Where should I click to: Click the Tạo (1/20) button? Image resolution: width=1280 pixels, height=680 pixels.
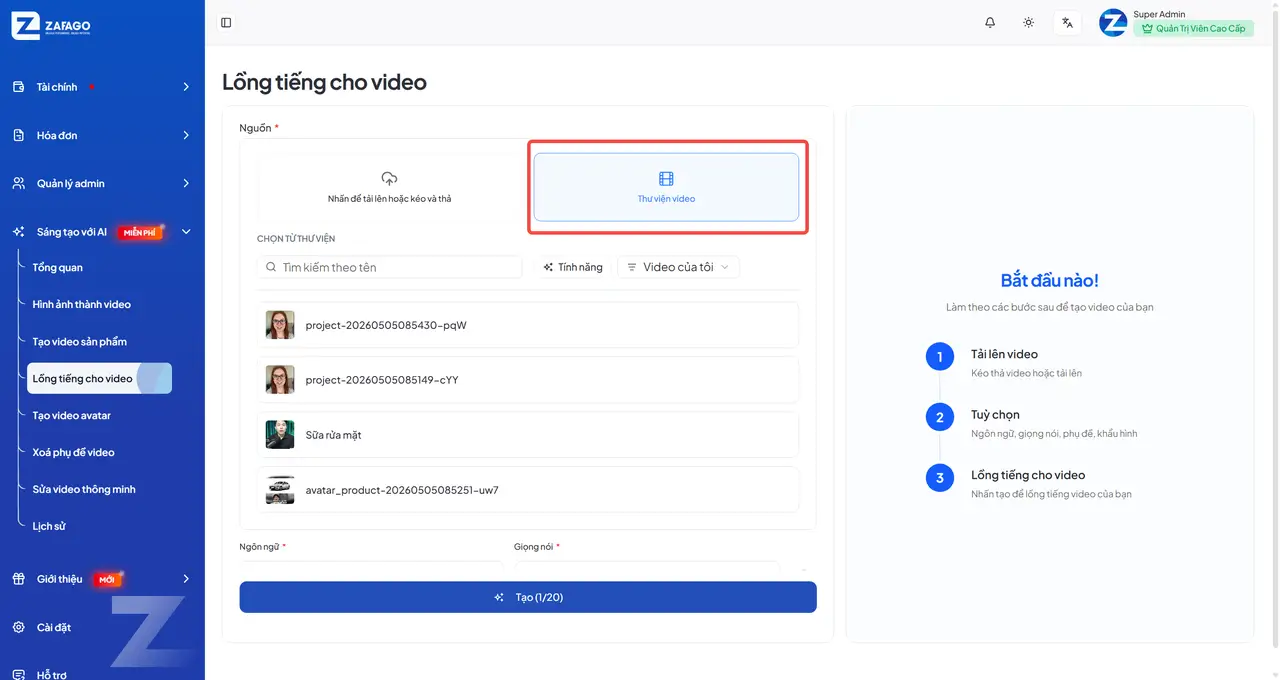(528, 597)
